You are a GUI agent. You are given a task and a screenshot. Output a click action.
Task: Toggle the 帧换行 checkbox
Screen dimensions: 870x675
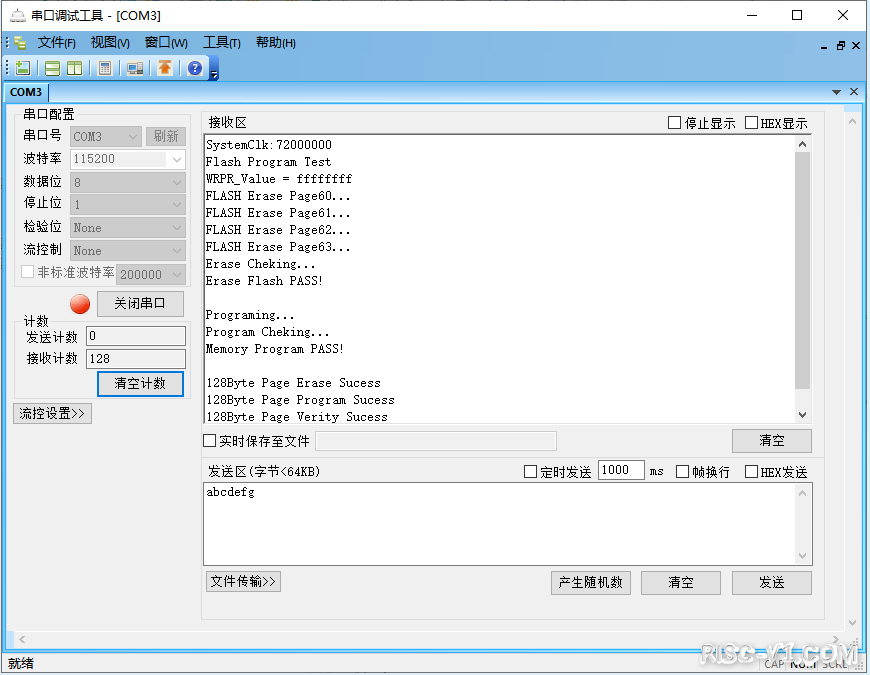click(682, 472)
